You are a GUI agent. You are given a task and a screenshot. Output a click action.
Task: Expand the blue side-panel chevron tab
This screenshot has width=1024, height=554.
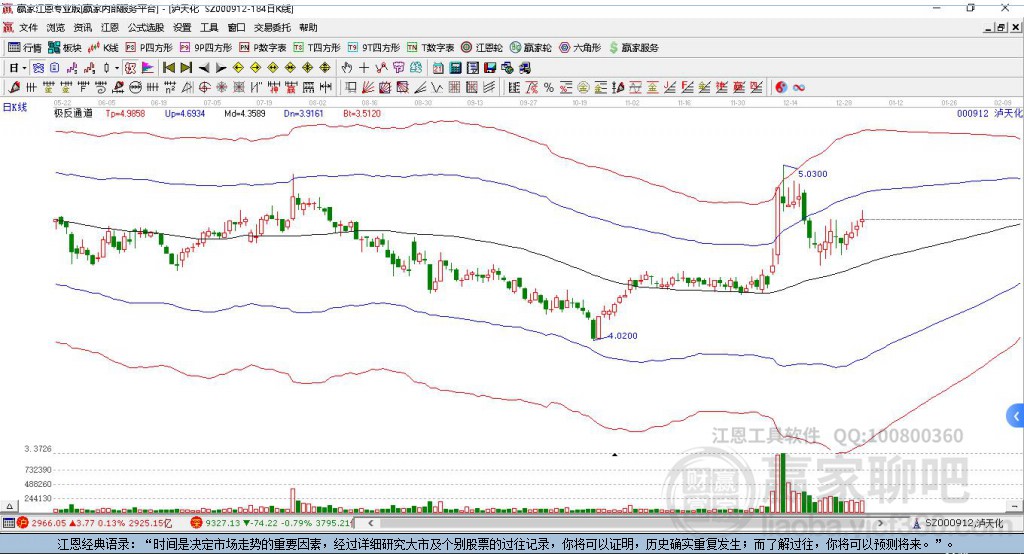1016,416
